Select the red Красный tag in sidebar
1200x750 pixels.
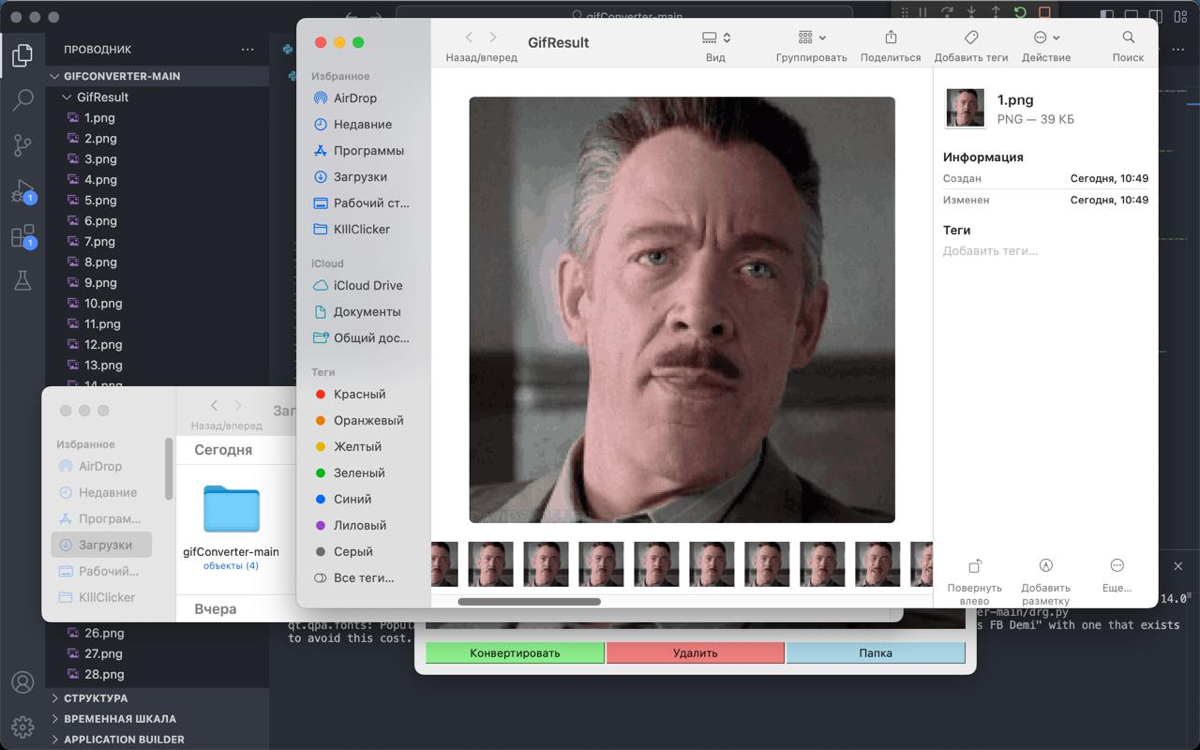359,394
